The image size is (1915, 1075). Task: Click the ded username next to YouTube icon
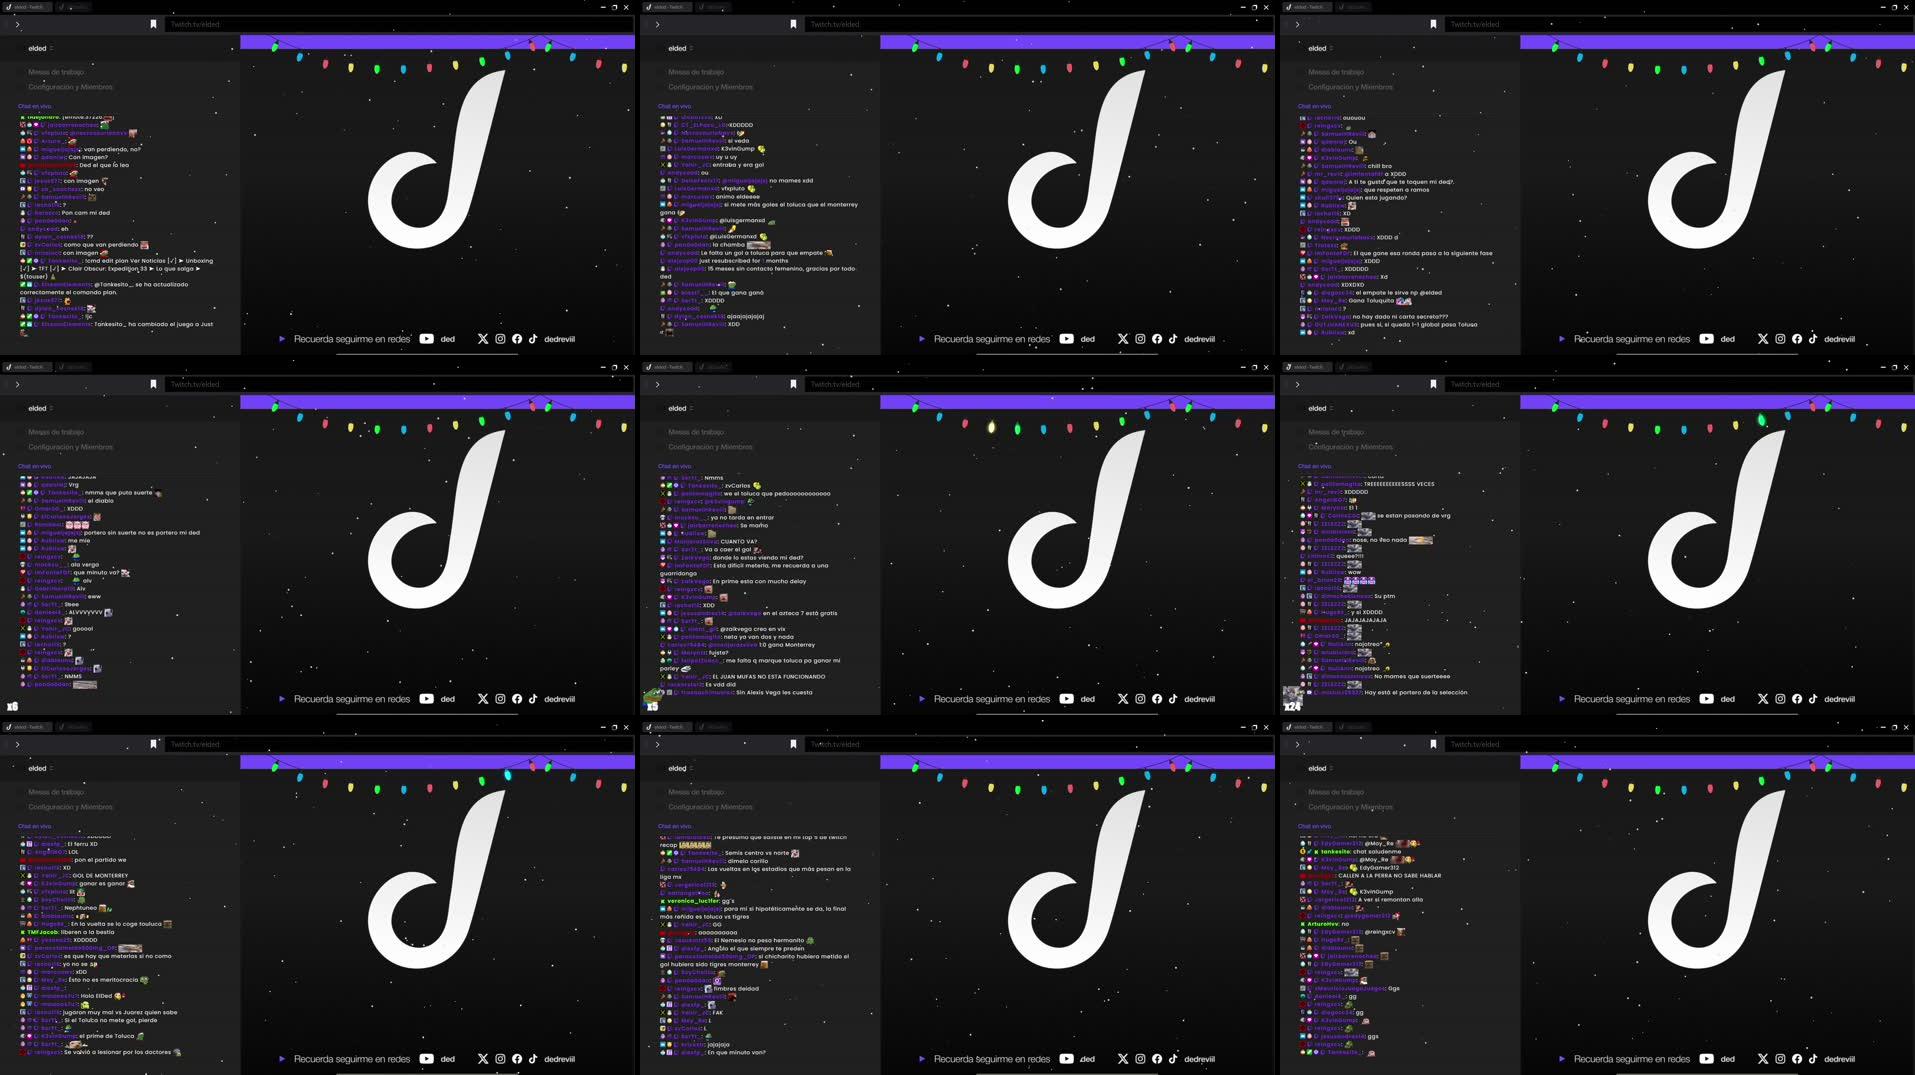point(447,338)
